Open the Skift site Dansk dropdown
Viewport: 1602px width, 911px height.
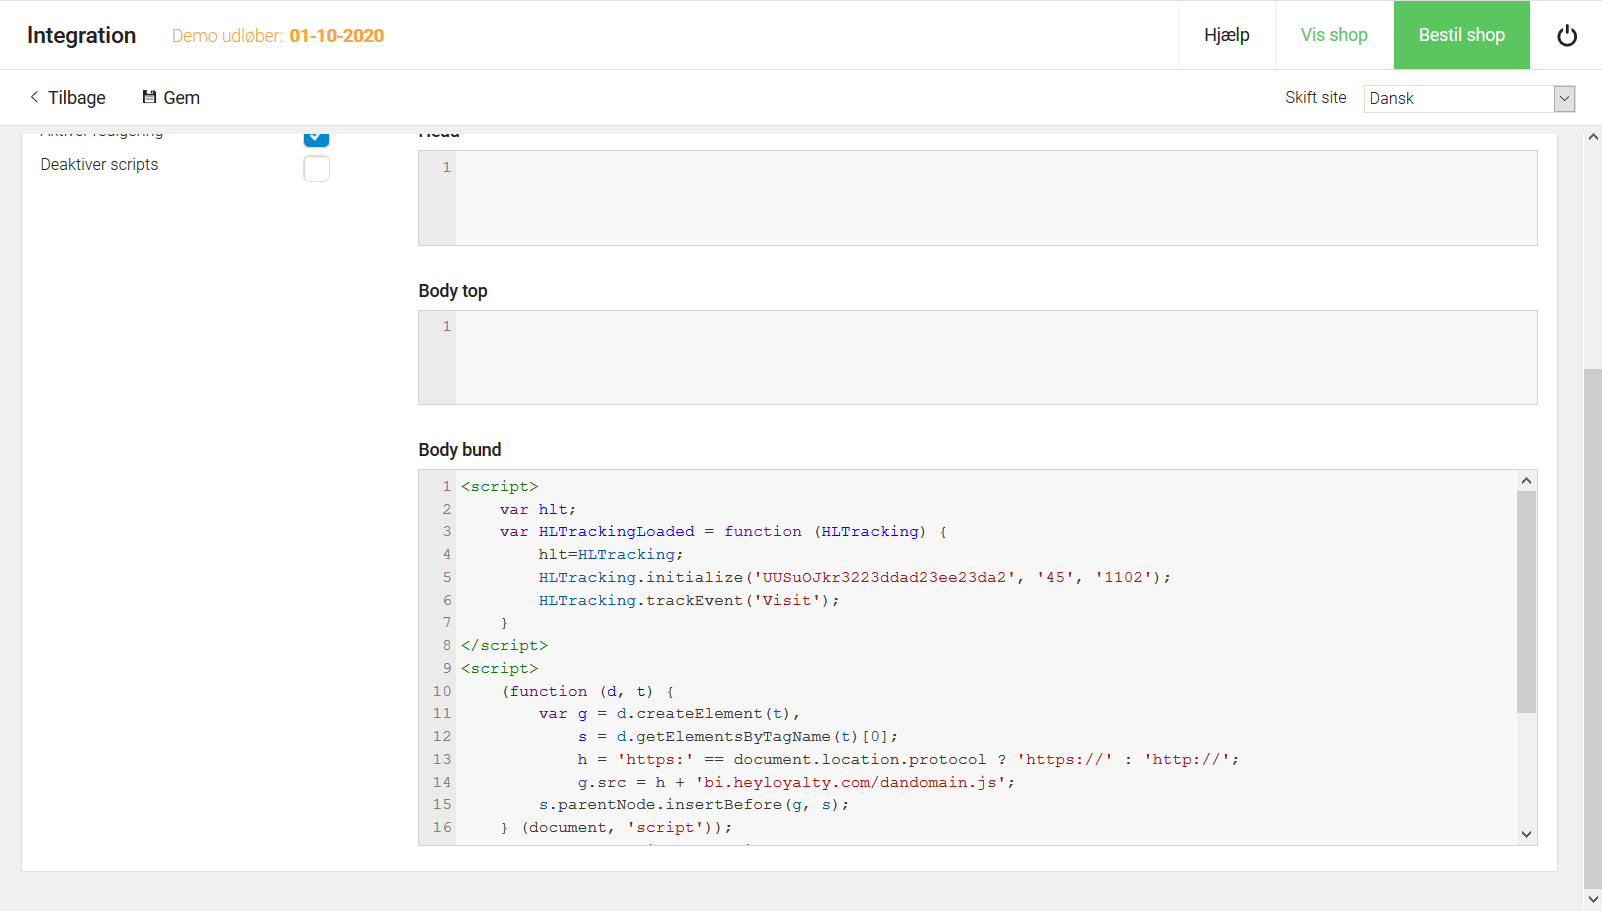1469,98
